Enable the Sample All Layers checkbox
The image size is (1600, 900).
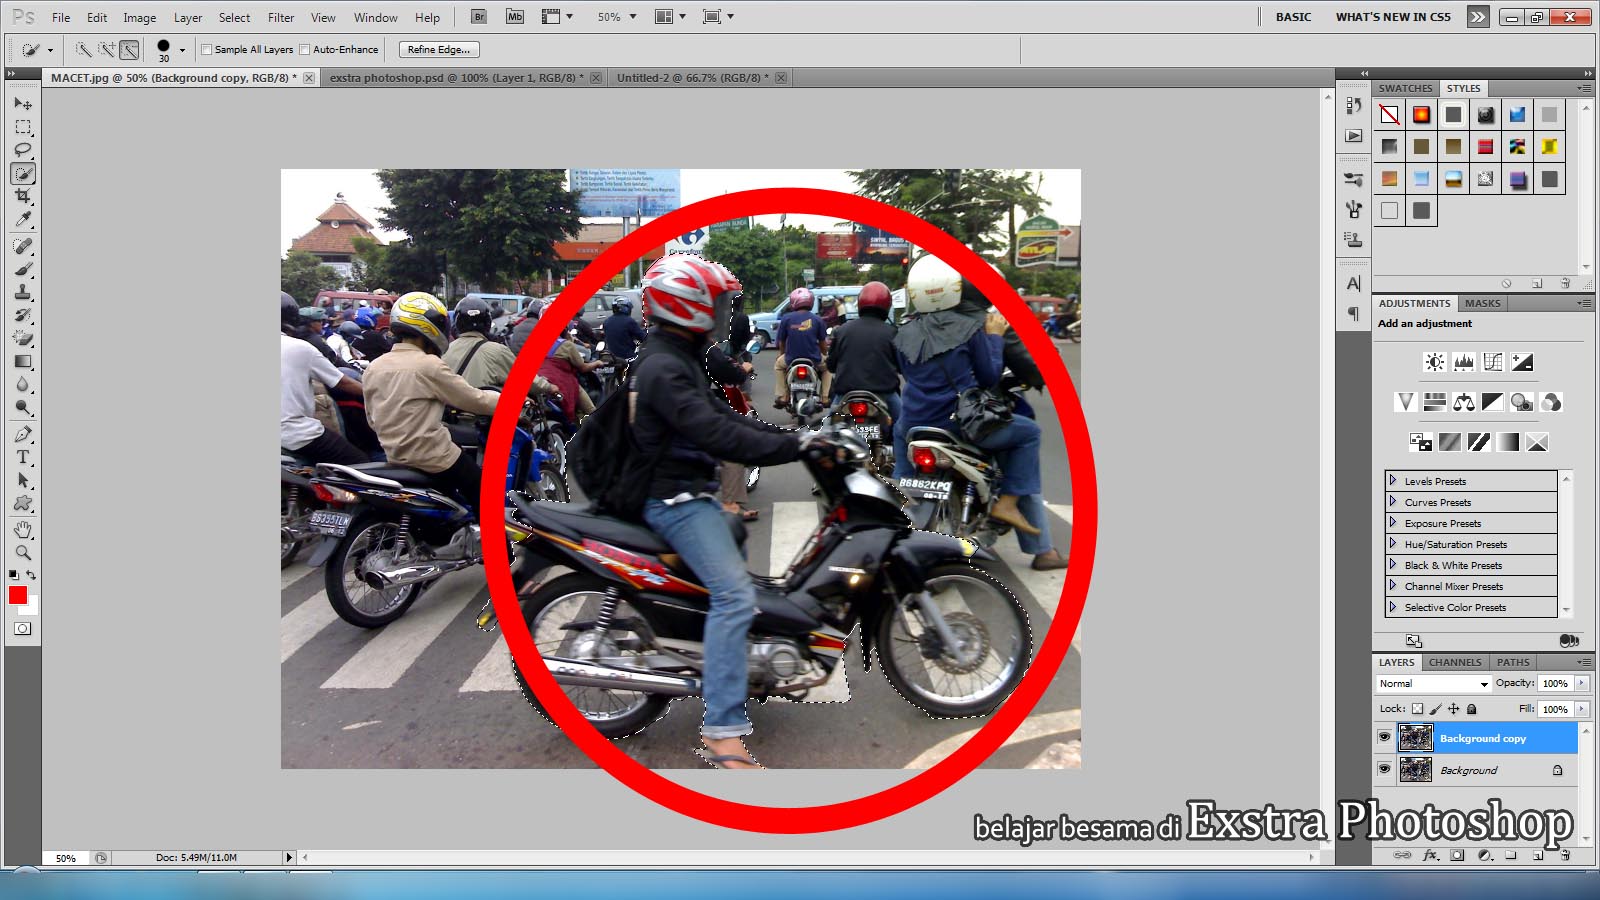coord(206,48)
